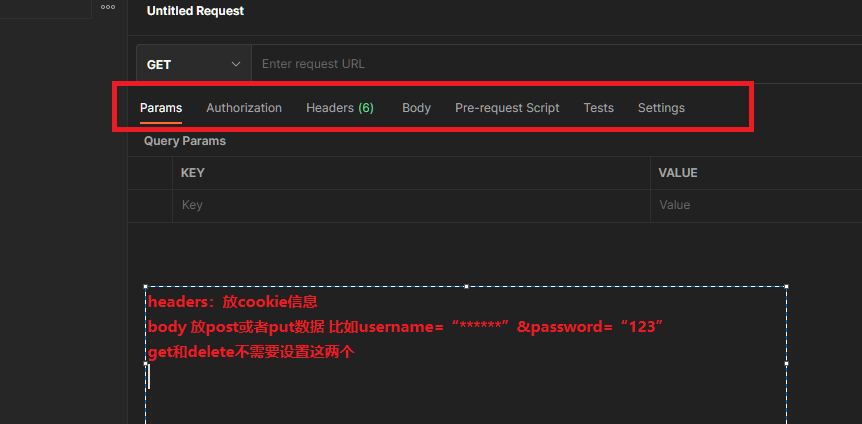Switch to the Body tab

[x=416, y=108]
